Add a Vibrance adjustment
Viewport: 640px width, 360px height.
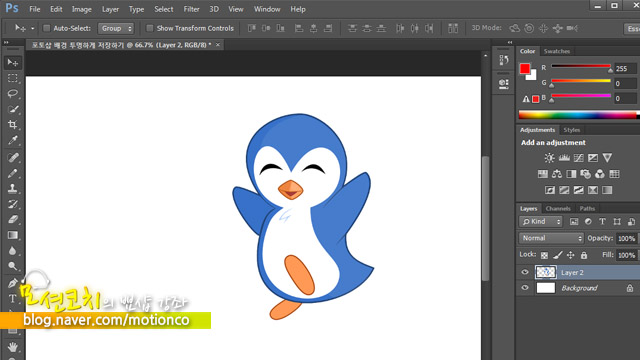point(607,158)
